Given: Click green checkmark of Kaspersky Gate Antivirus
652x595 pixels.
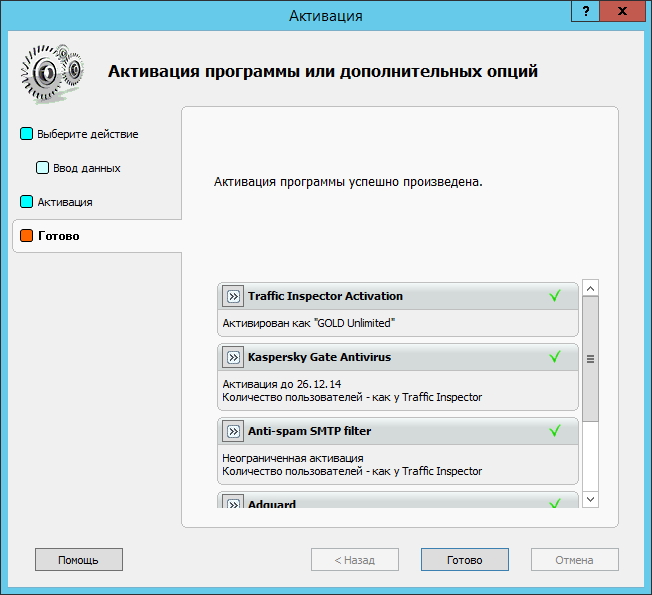Looking at the screenshot, I should click(x=555, y=356).
